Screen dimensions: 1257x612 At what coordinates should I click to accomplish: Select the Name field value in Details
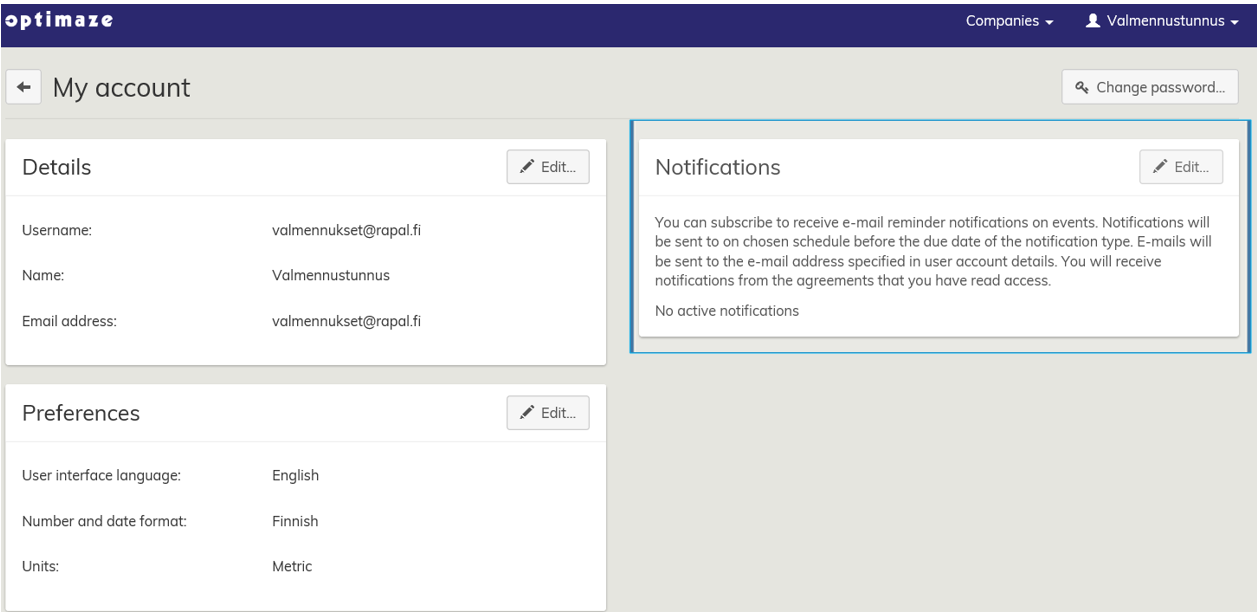[330, 276]
